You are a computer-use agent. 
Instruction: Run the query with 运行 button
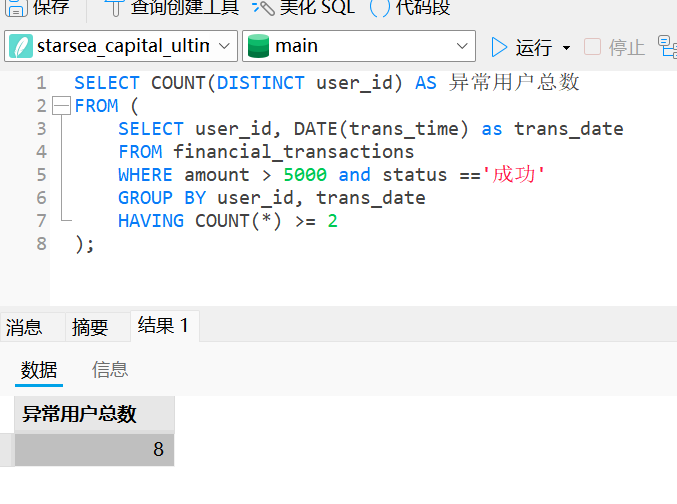pos(522,47)
